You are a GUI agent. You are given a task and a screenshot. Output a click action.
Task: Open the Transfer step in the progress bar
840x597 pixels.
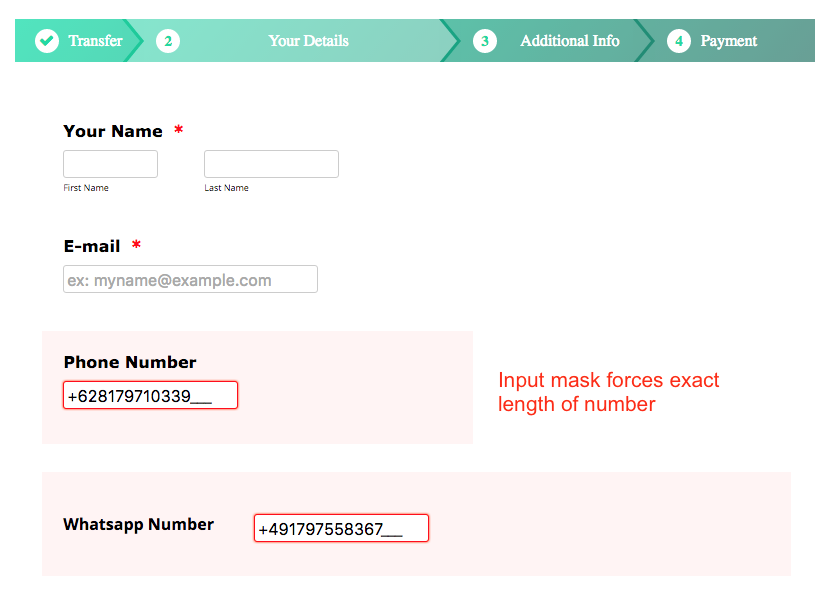click(95, 41)
